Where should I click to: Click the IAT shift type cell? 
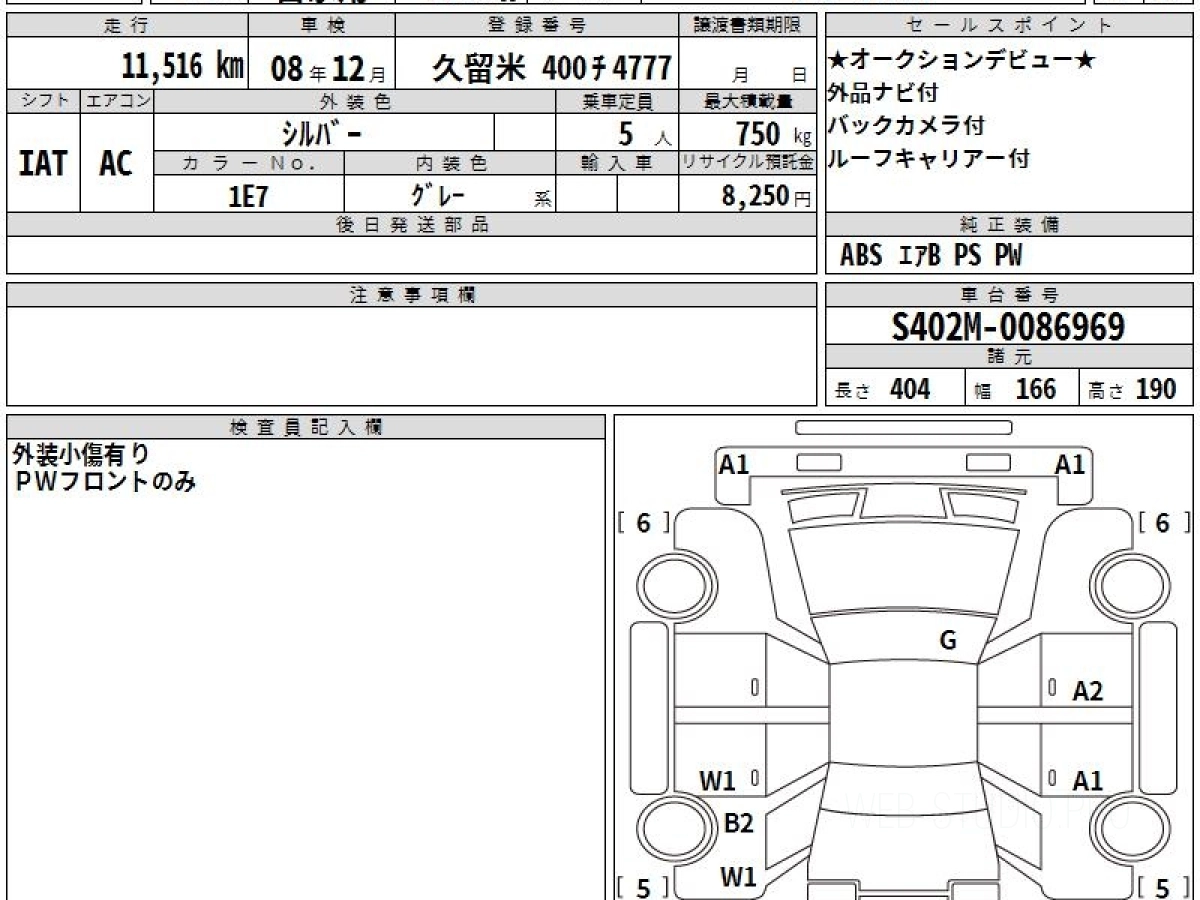[x=43, y=164]
